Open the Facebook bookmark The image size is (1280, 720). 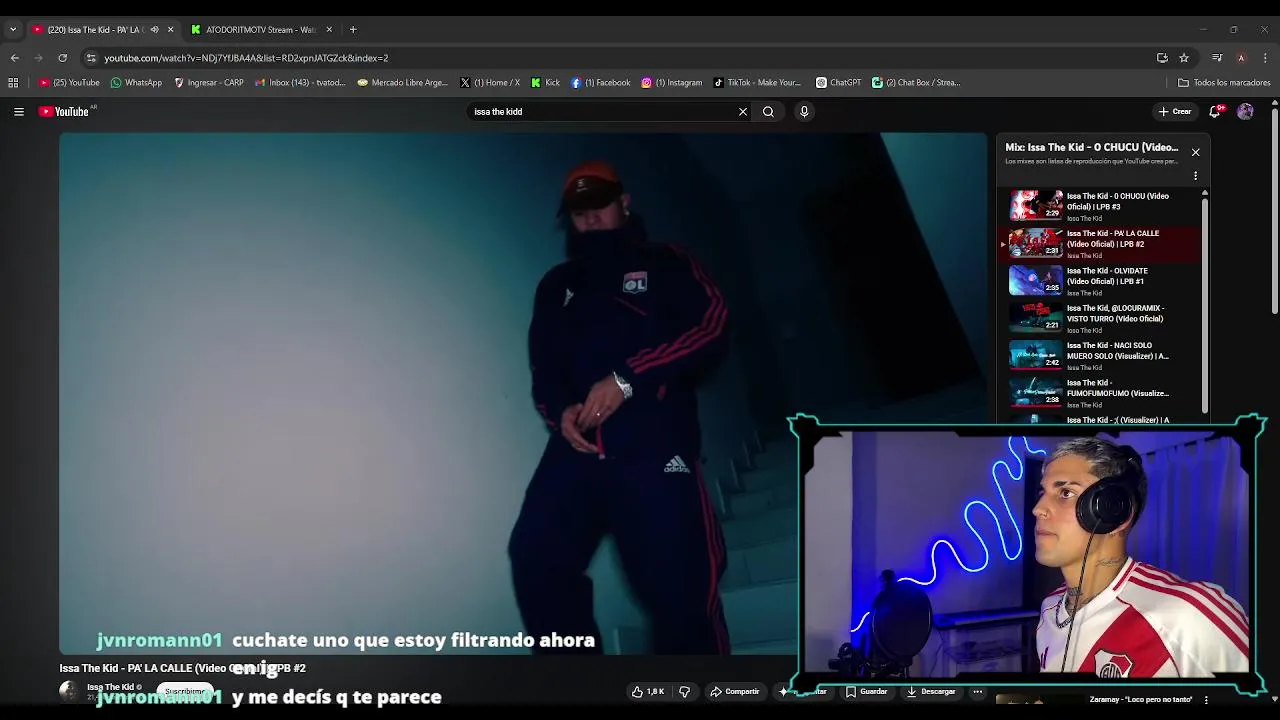[x=601, y=83]
